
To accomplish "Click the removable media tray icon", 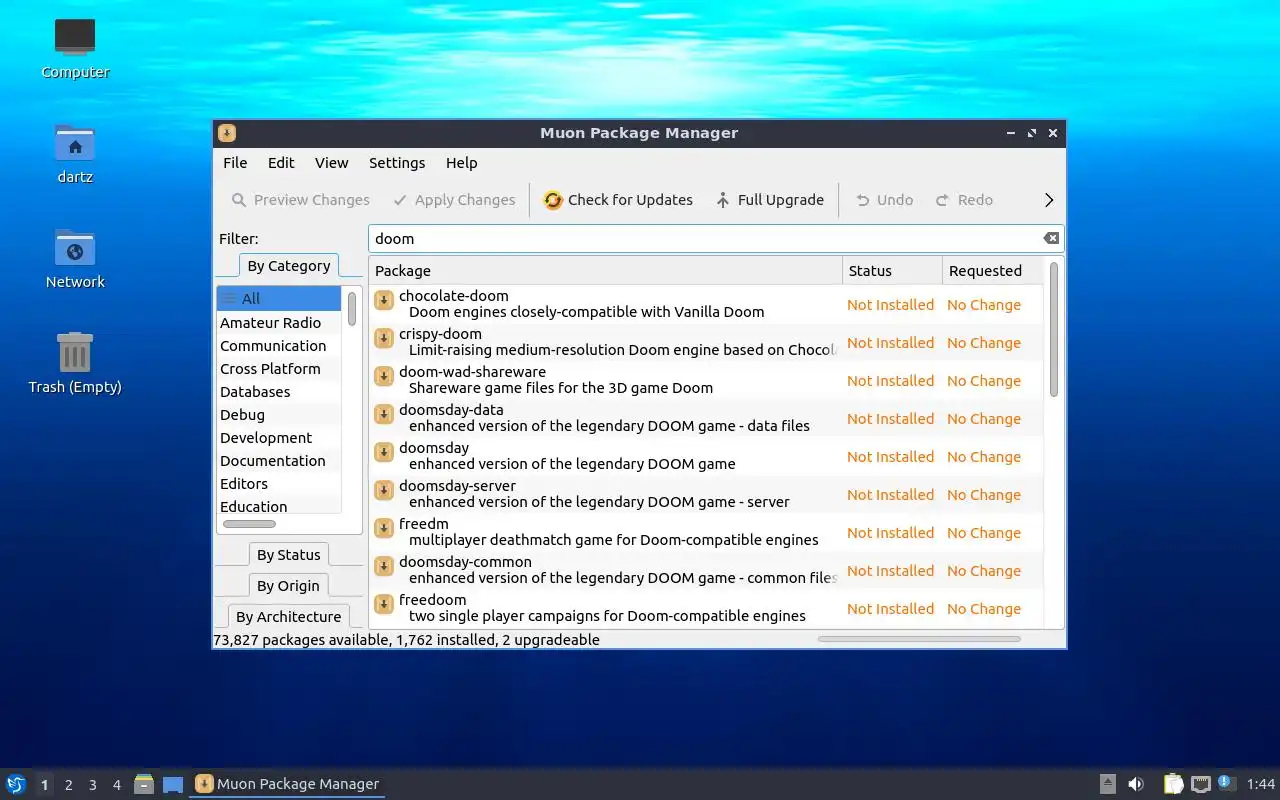I will point(1107,784).
